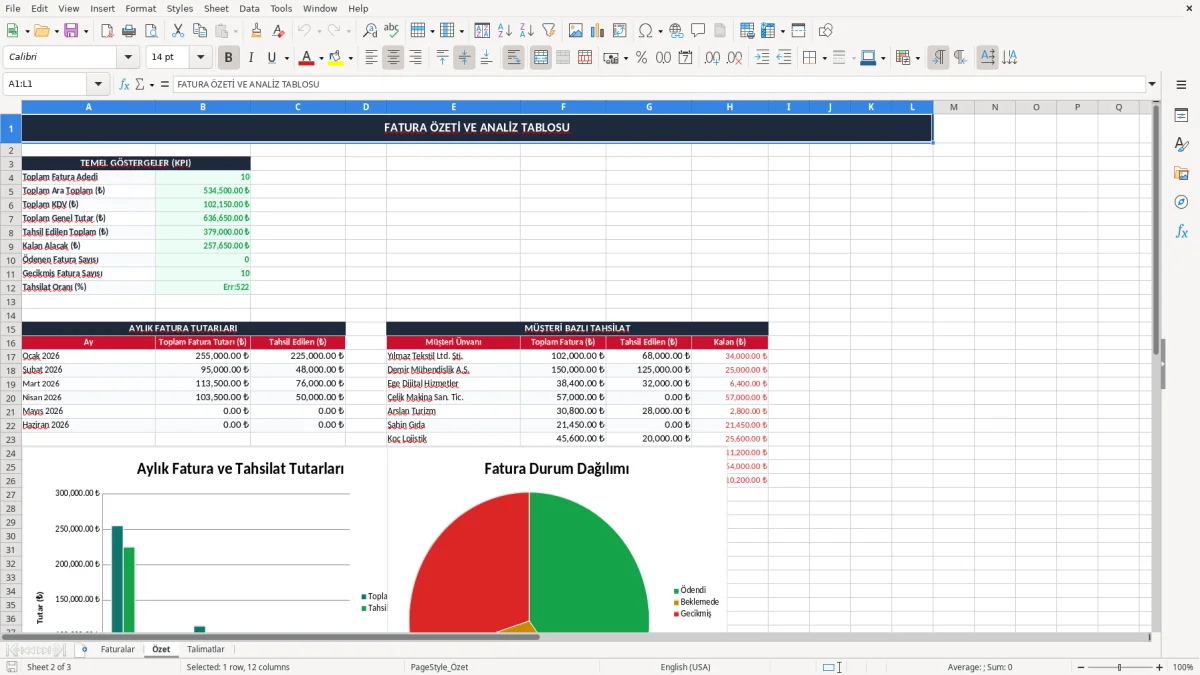
Task: Open the Sheet menu
Action: (x=216, y=8)
